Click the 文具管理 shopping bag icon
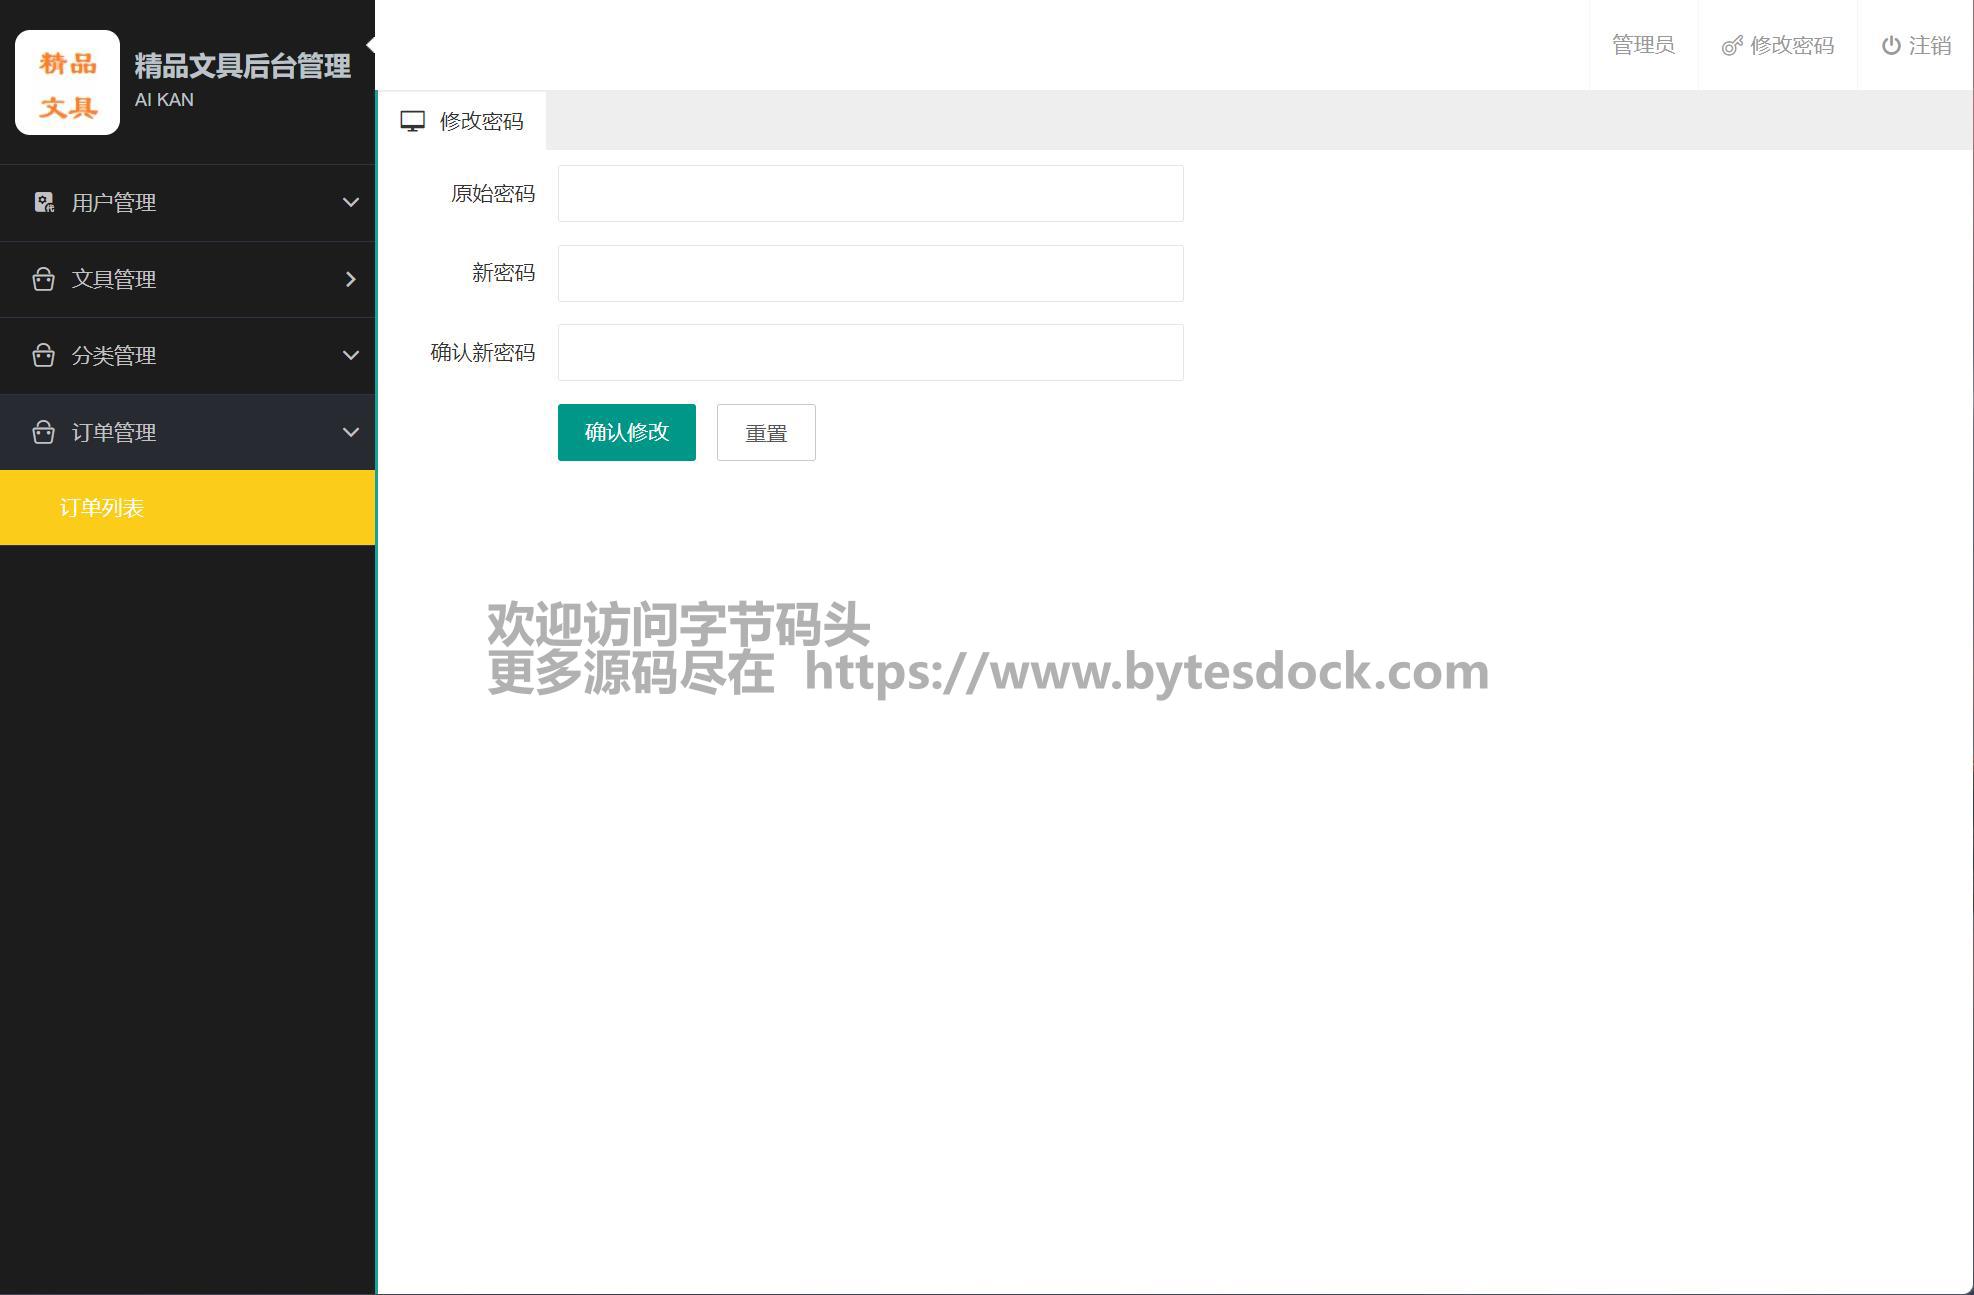Image resolution: width=1974 pixels, height=1295 pixels. click(x=43, y=279)
